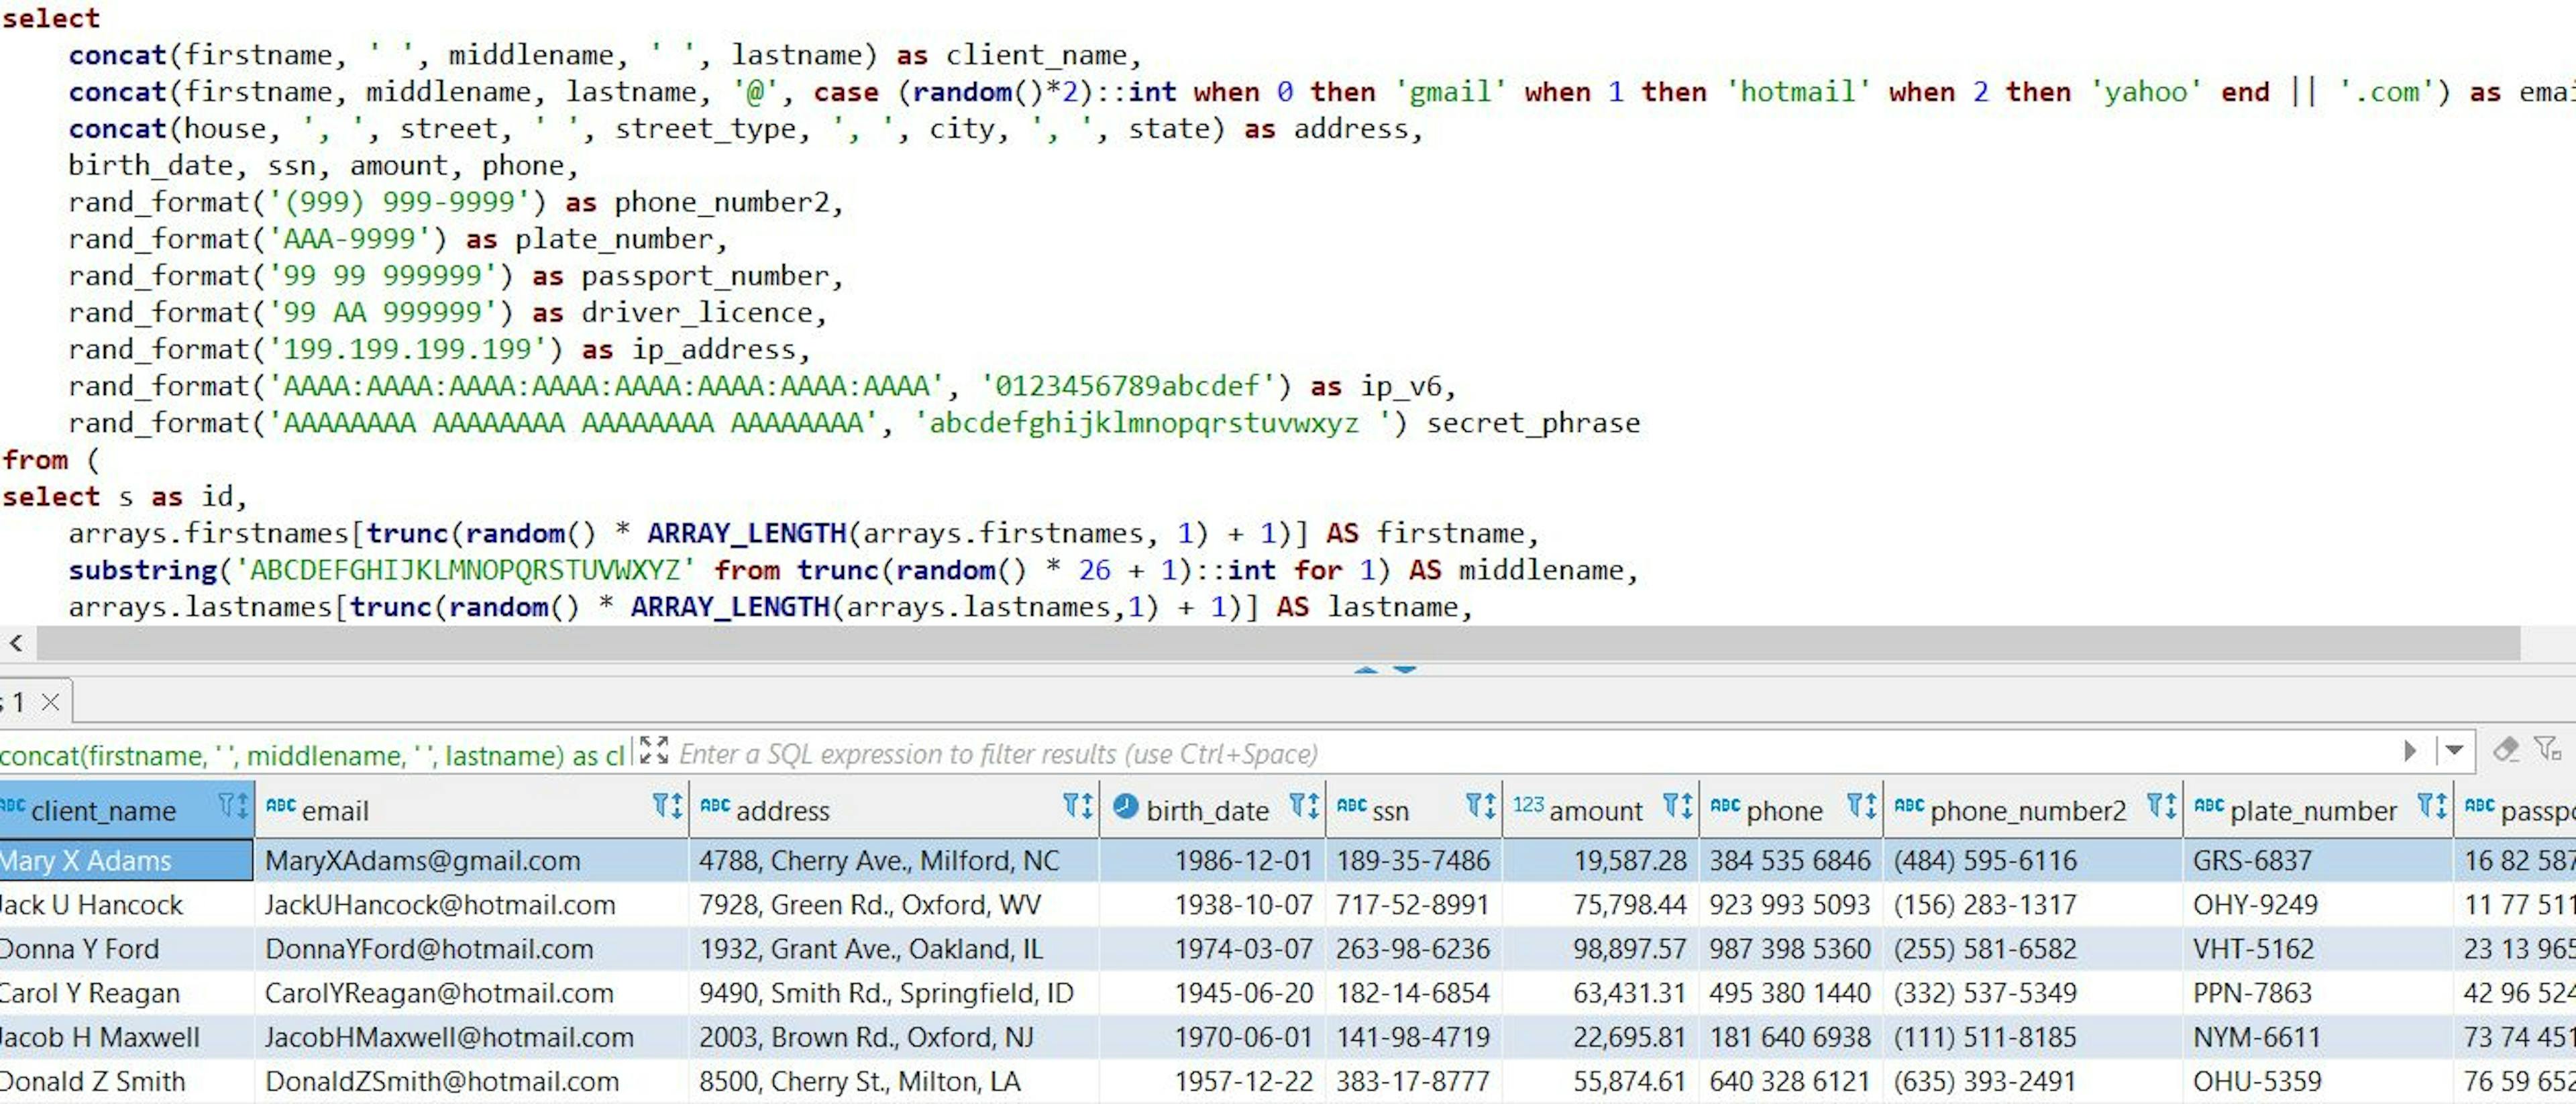Click the ABC type icon on client_name column

pos(10,805)
